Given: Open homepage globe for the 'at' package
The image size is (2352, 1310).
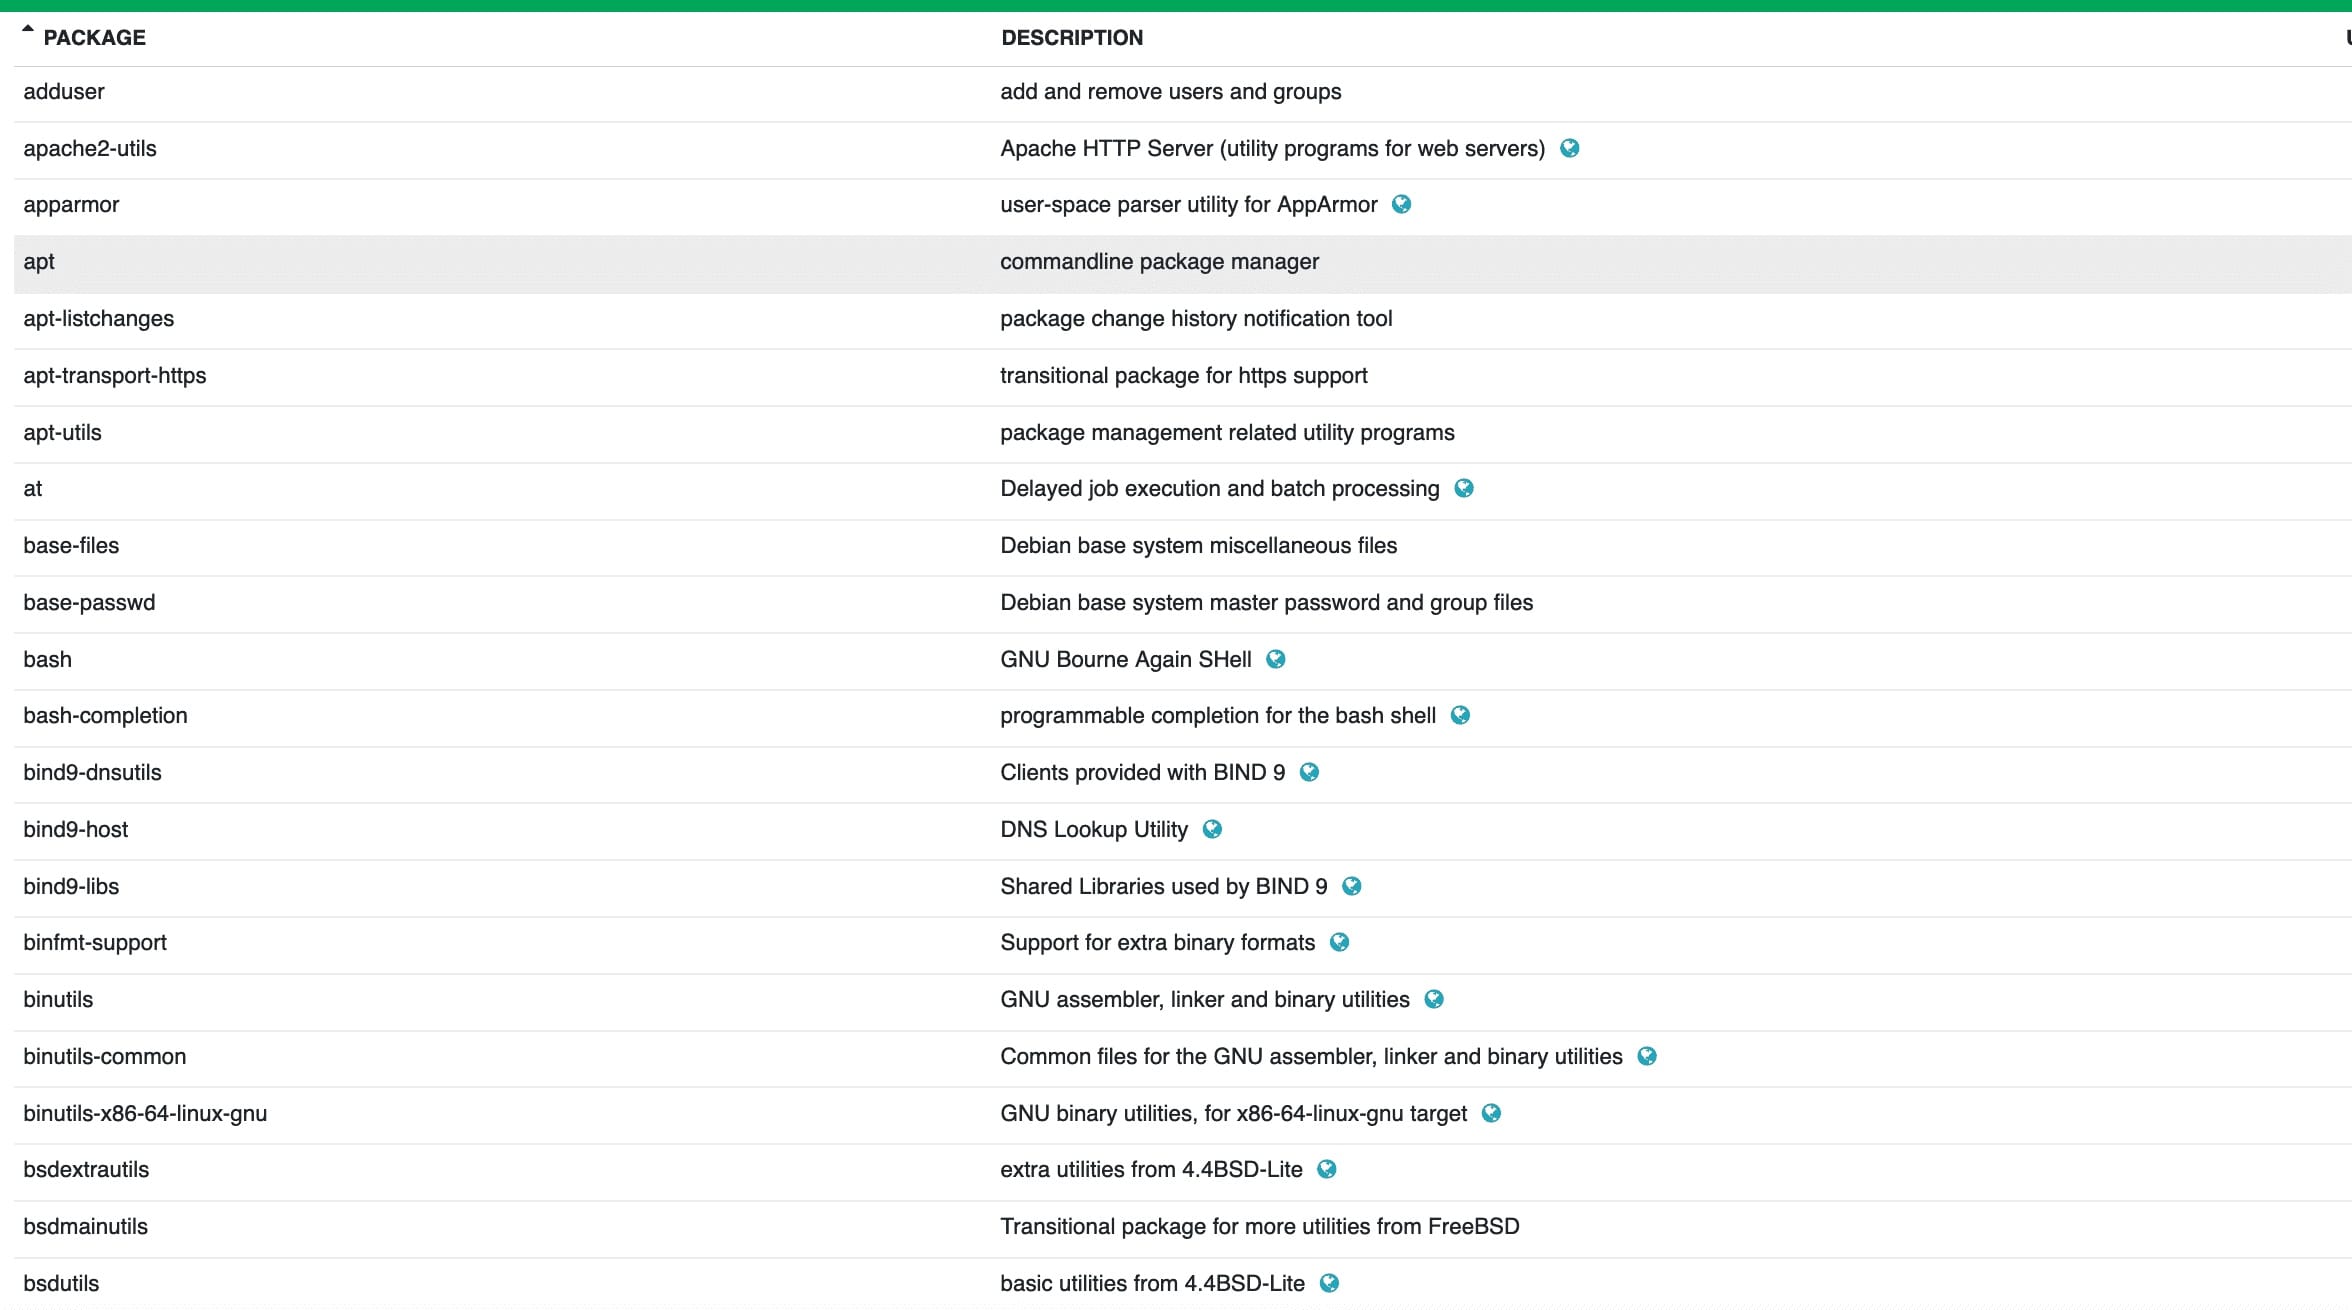Looking at the screenshot, I should (1463, 488).
